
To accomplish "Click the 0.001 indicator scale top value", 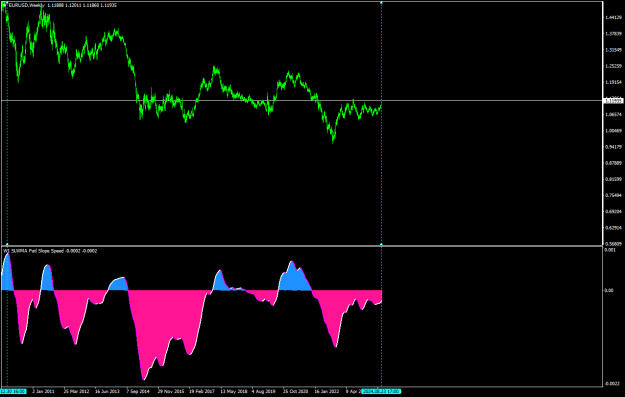I will tap(610, 250).
